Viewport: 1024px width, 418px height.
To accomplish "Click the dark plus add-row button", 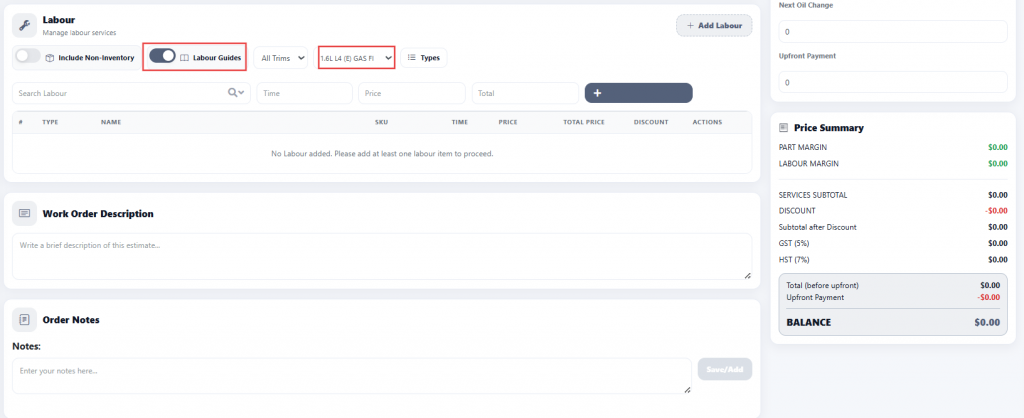I will pos(639,93).
